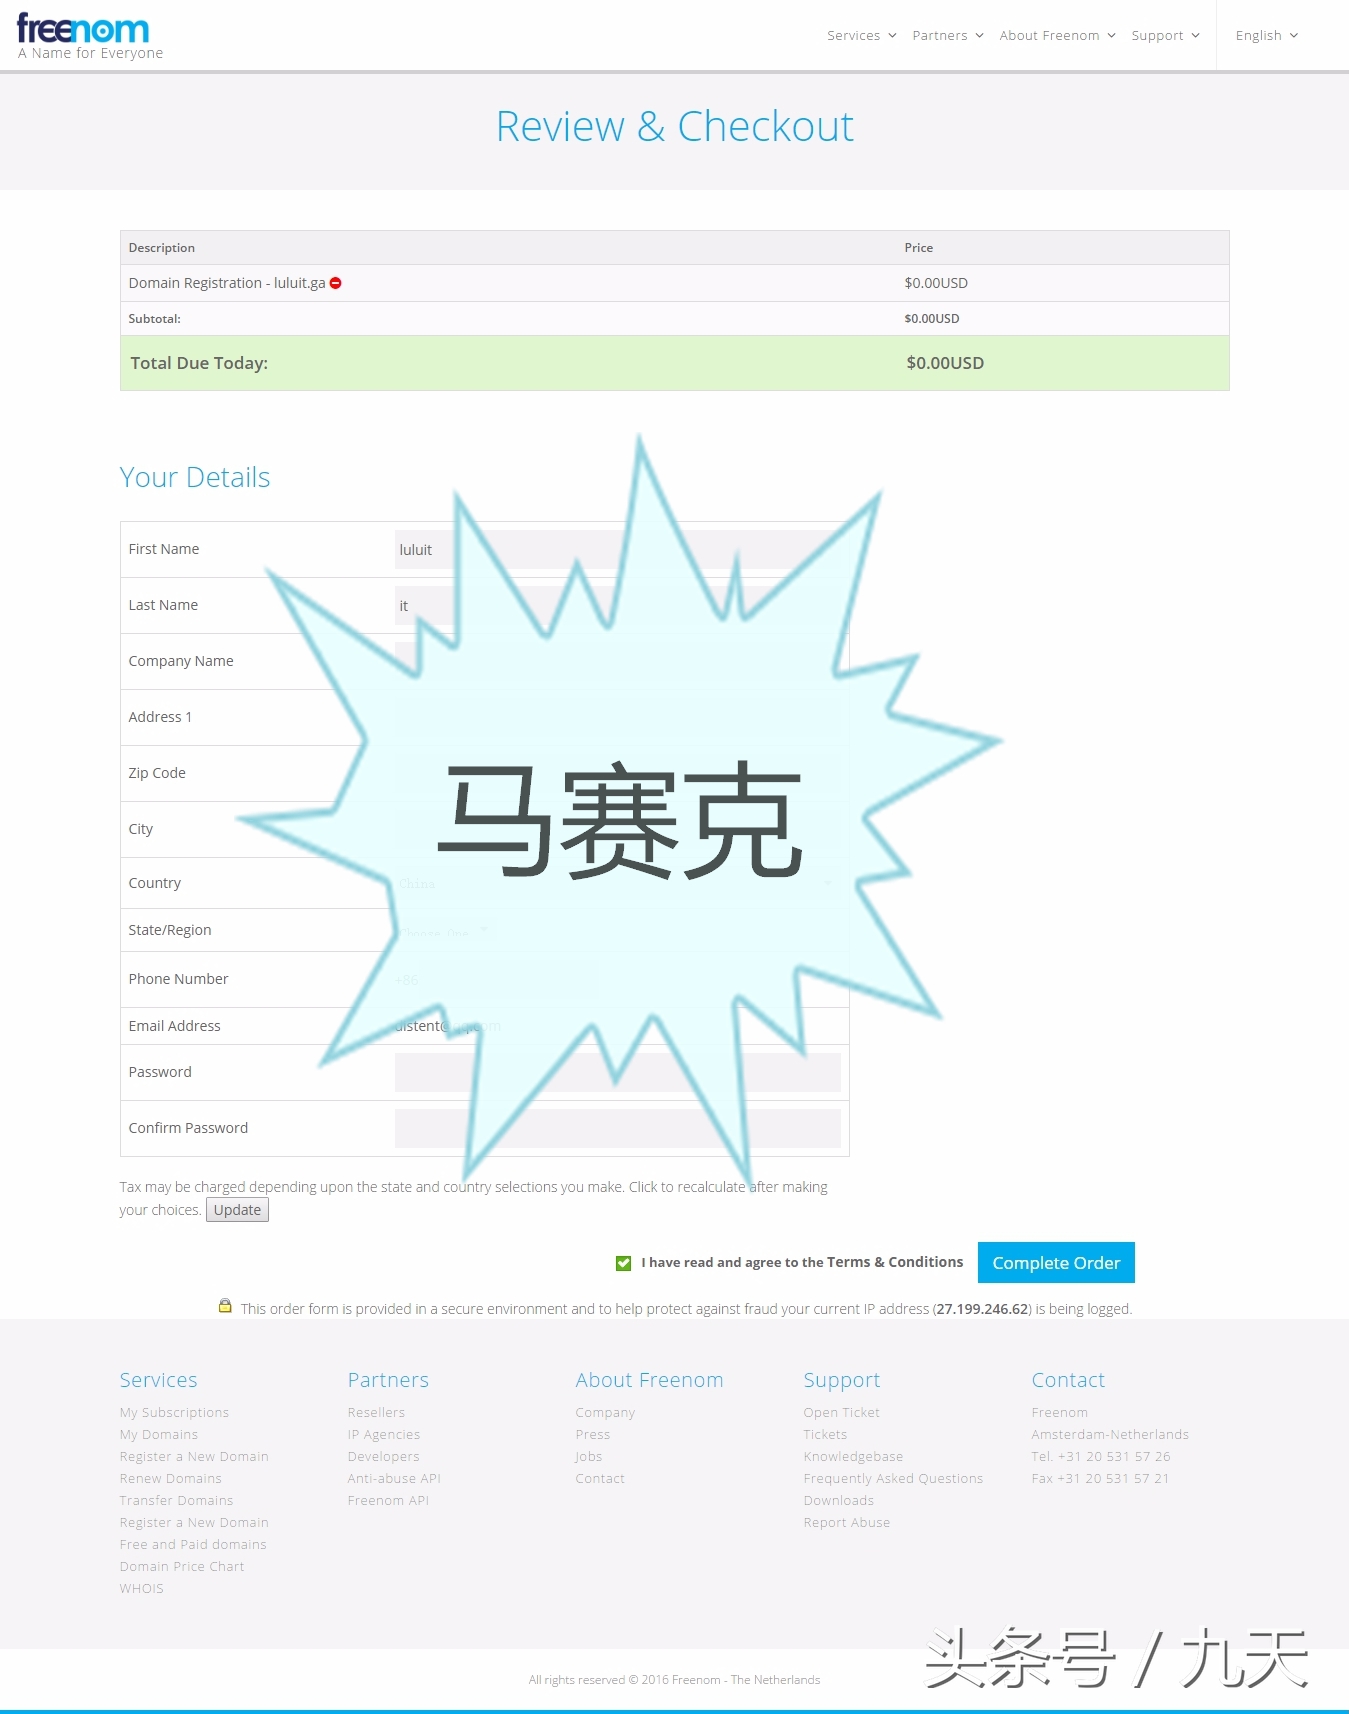The width and height of the screenshot is (1349, 1714).
Task: Toggle the Terms & Conditions agreement checkbox
Action: point(623,1263)
